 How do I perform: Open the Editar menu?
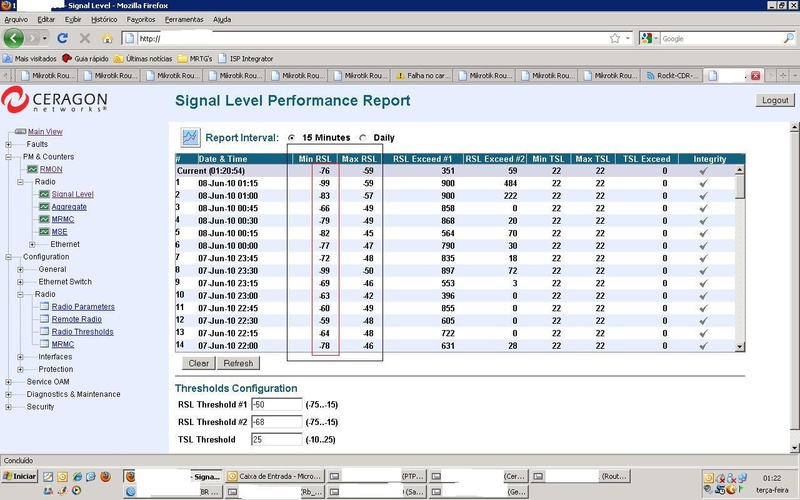tap(46, 19)
